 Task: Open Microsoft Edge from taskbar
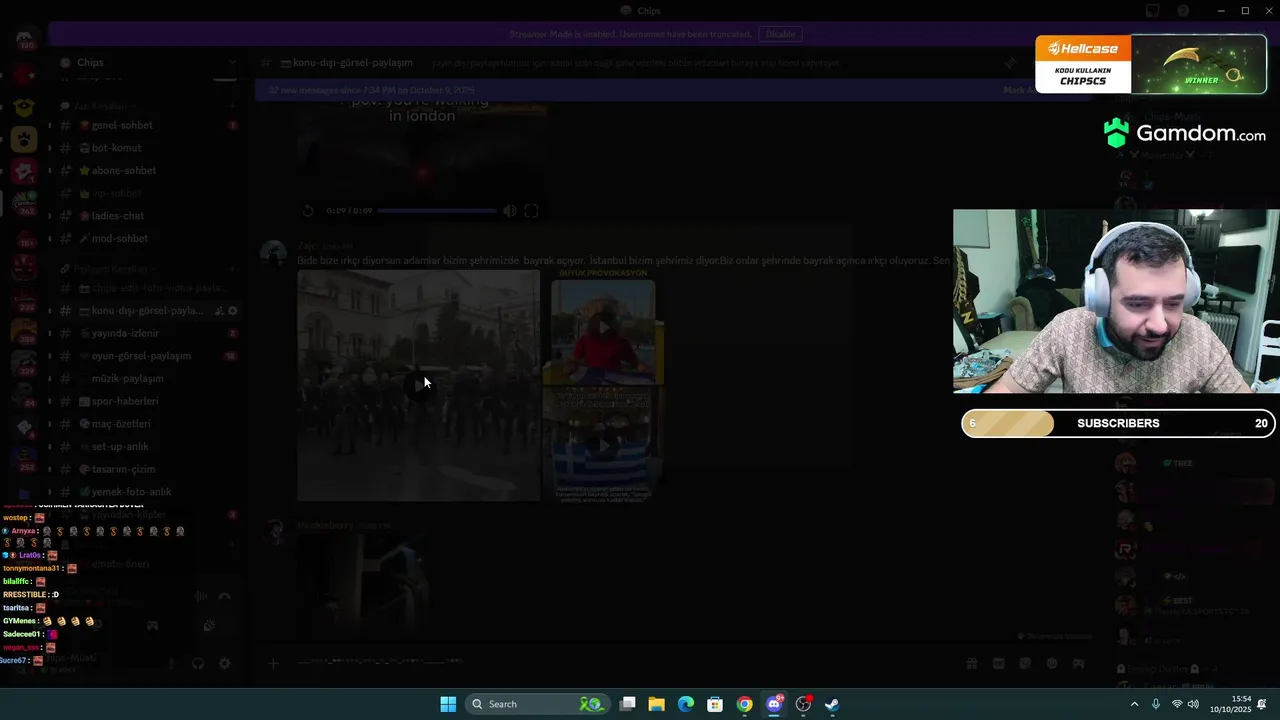tap(686, 704)
